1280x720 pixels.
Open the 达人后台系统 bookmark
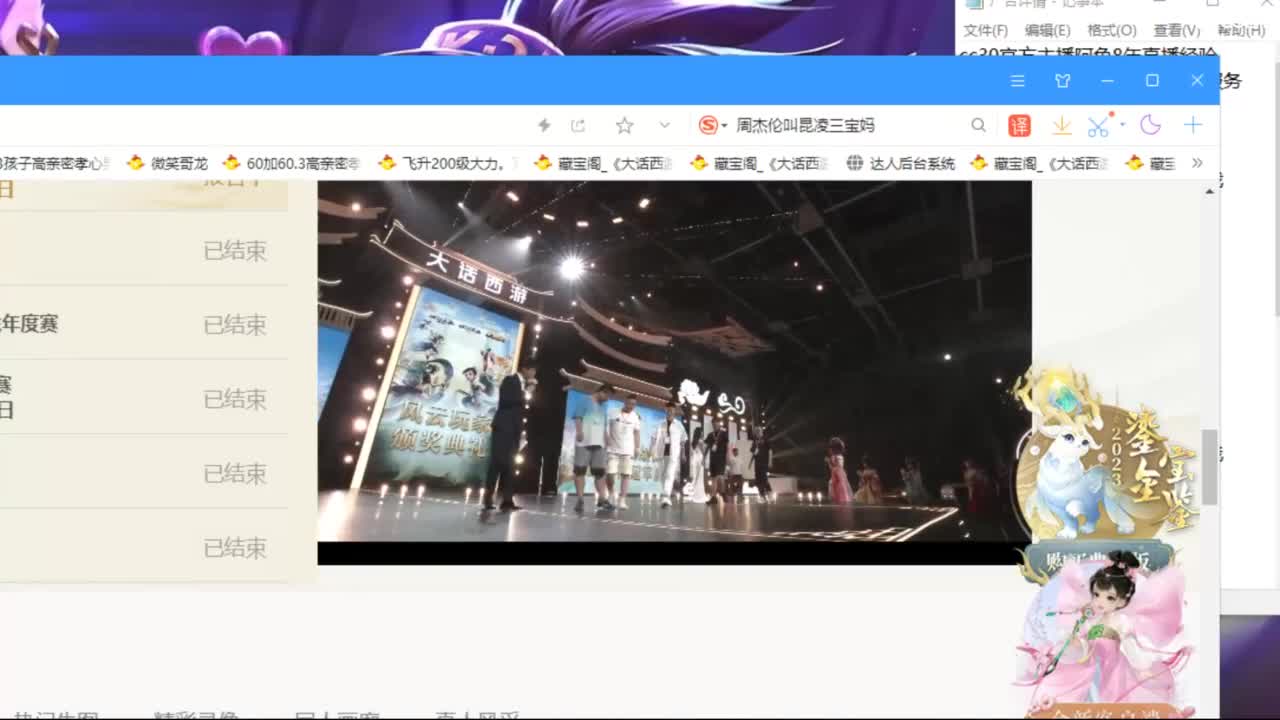tap(900, 163)
